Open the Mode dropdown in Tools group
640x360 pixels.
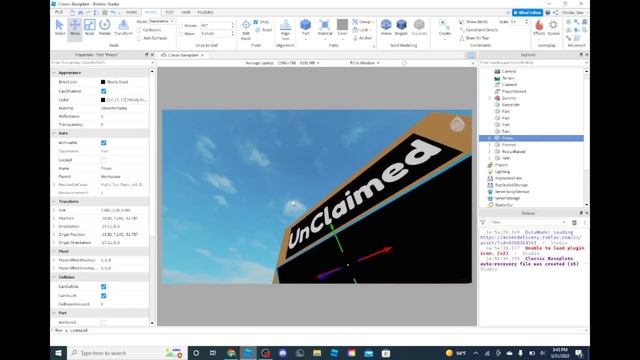[x=162, y=21]
